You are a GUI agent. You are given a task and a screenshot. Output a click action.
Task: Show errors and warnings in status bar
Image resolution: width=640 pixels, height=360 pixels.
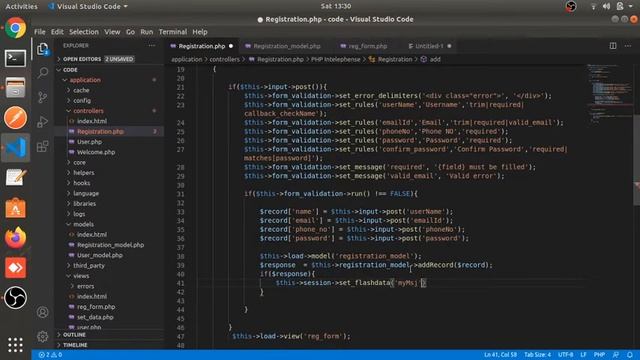[50, 355]
